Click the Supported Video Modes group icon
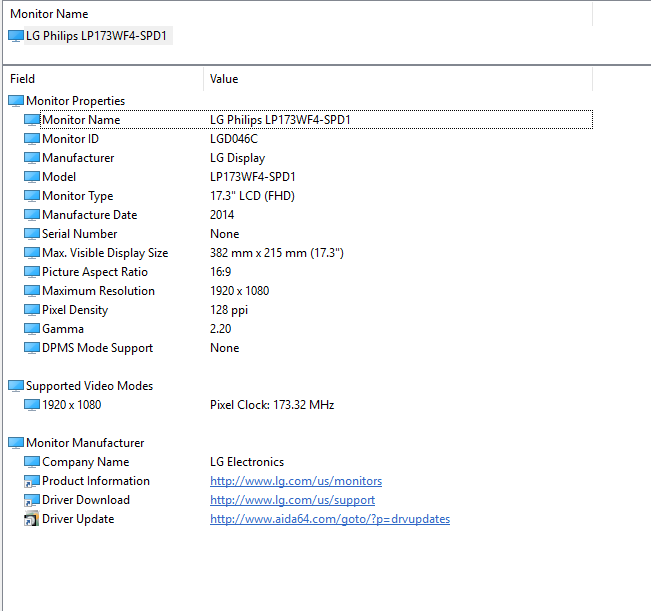The image size is (651, 611). click(x=16, y=386)
